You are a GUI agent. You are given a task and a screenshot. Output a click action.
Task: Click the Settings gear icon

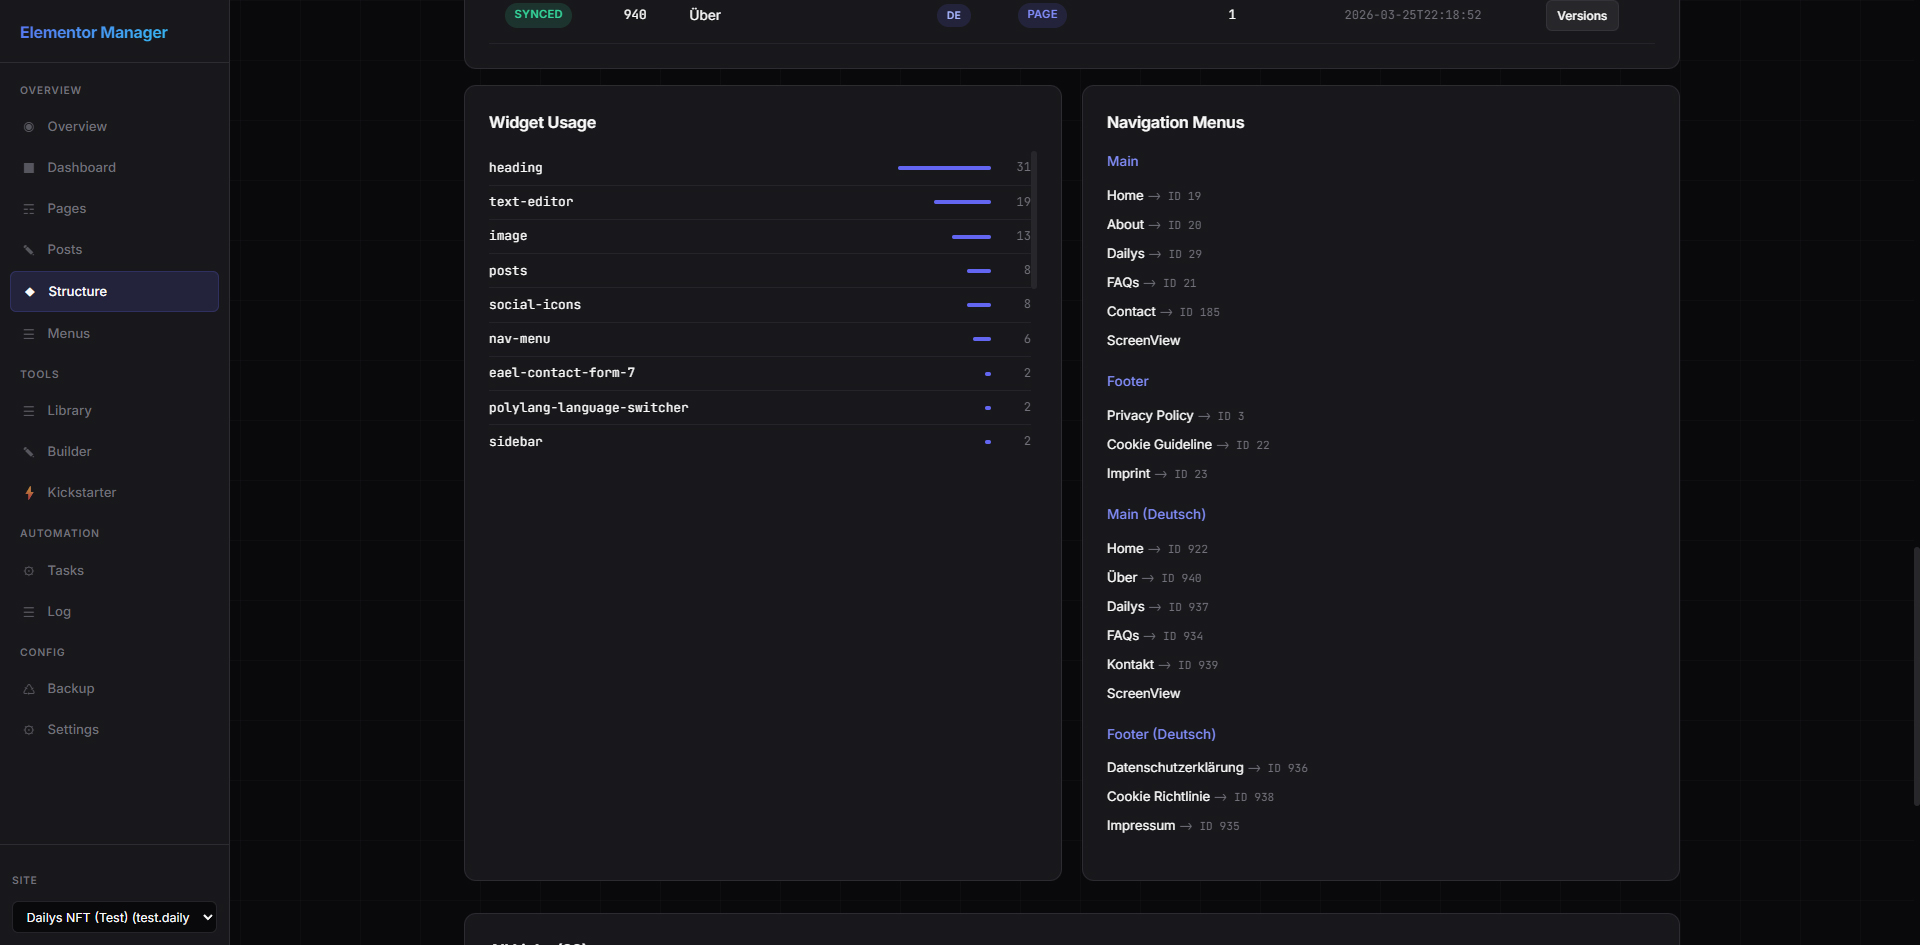(29, 730)
